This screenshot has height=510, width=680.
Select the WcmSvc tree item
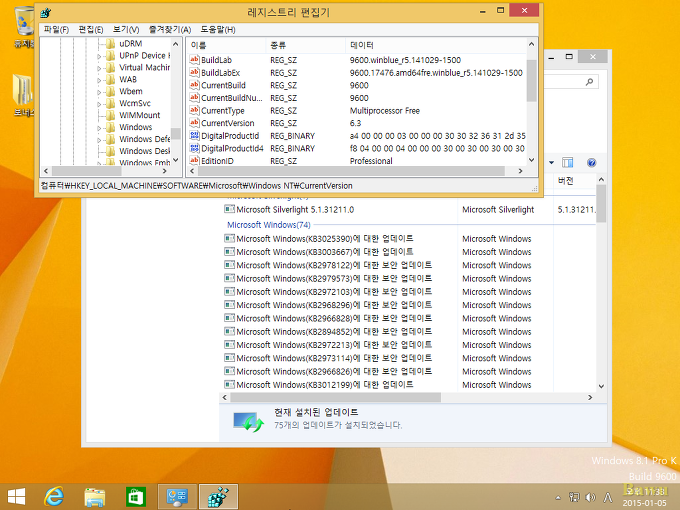(135, 103)
